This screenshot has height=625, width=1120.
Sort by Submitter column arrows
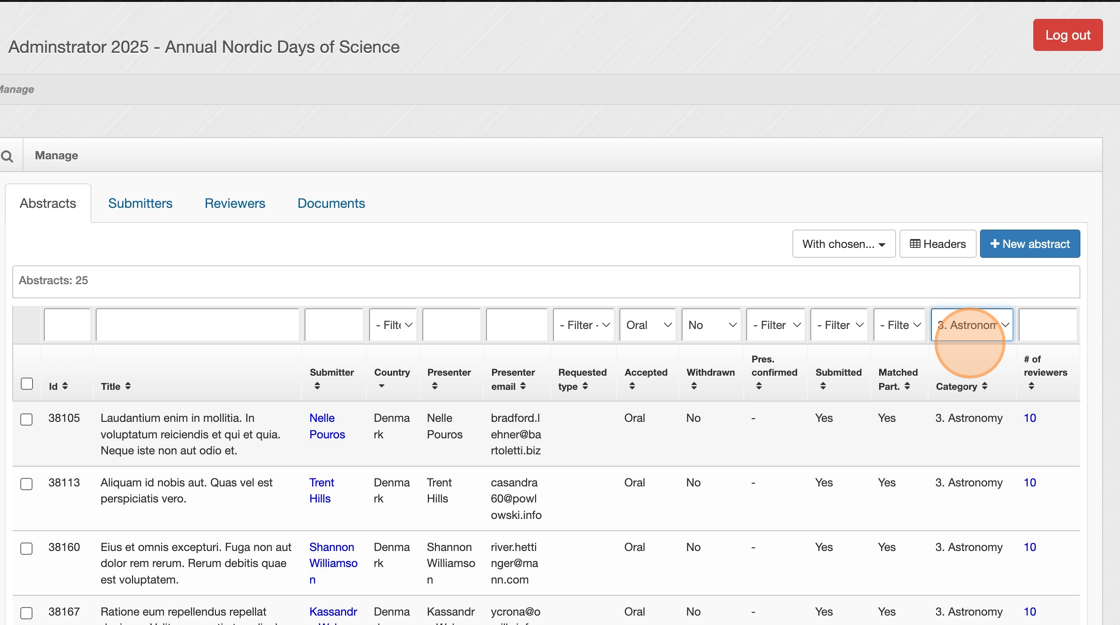click(x=317, y=386)
